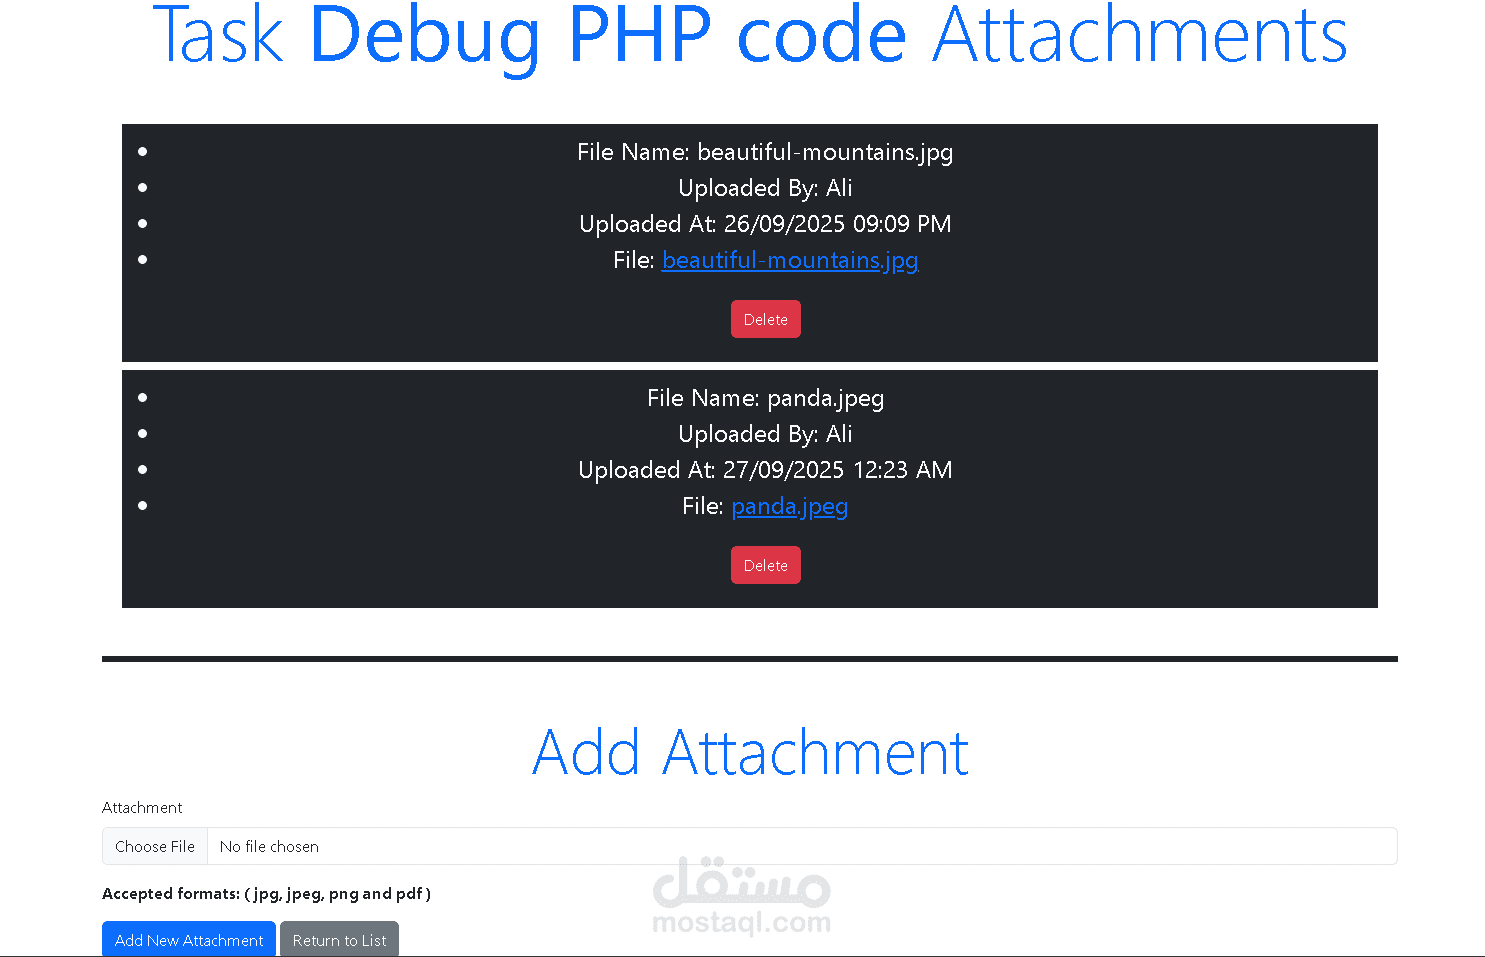The height and width of the screenshot is (957, 1485).
Task: Click 'Uploaded By: Ali' in the mountains card
Action: 765,188
